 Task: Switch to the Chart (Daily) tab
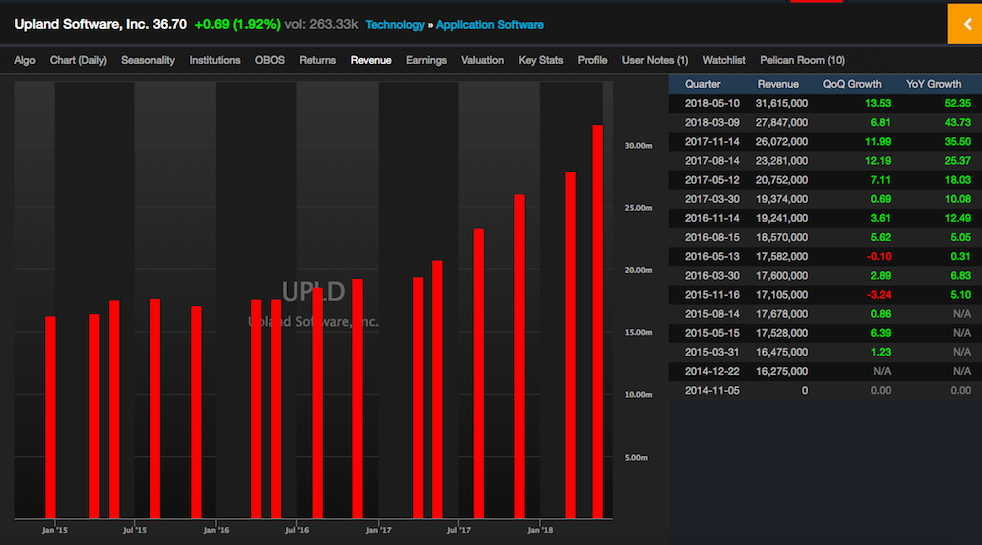click(x=78, y=60)
